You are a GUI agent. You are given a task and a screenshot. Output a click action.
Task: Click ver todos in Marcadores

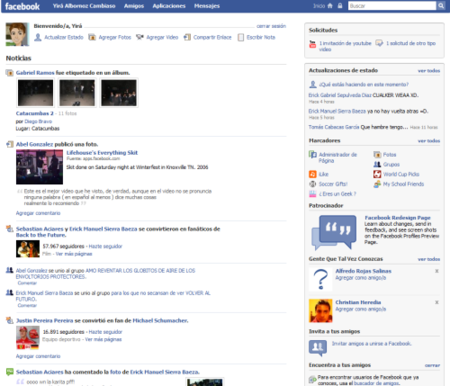pos(429,141)
